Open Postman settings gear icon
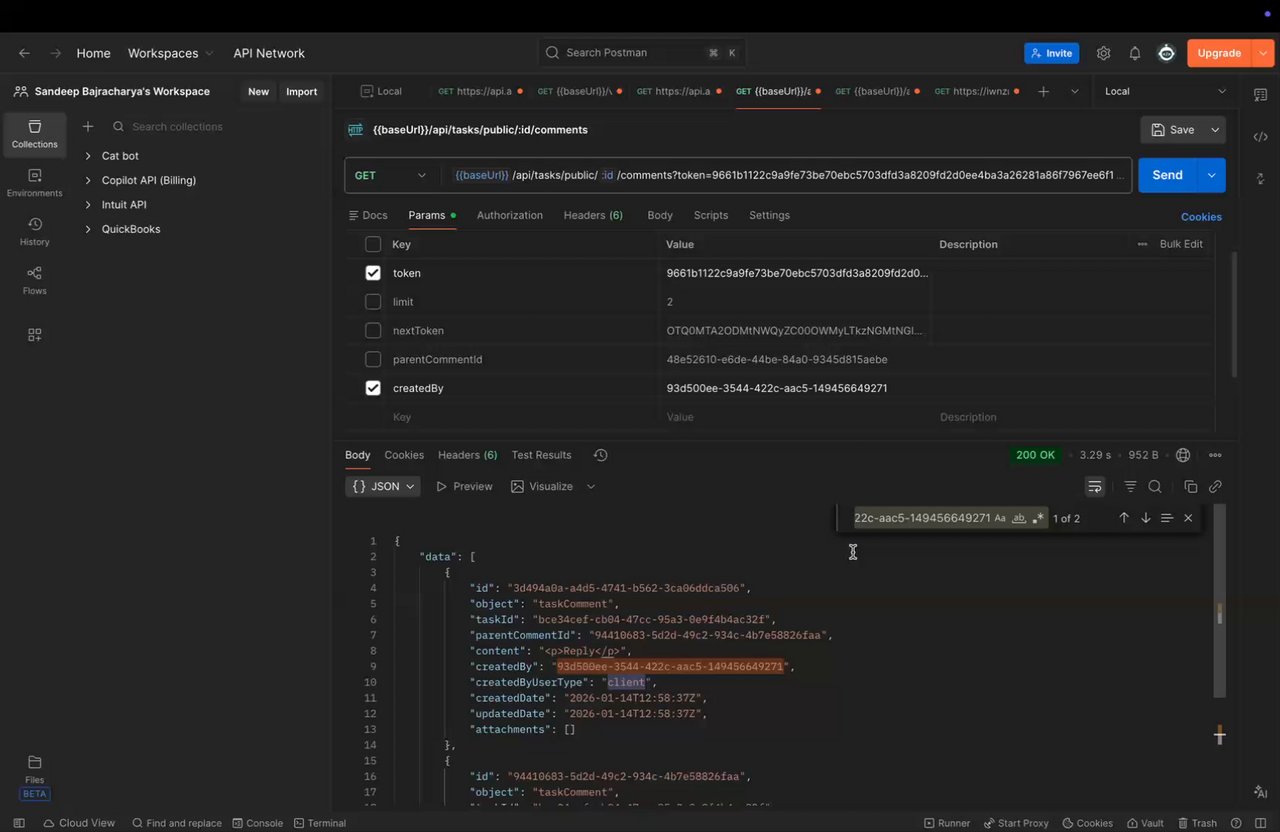The image size is (1280, 832). [x=1103, y=53]
